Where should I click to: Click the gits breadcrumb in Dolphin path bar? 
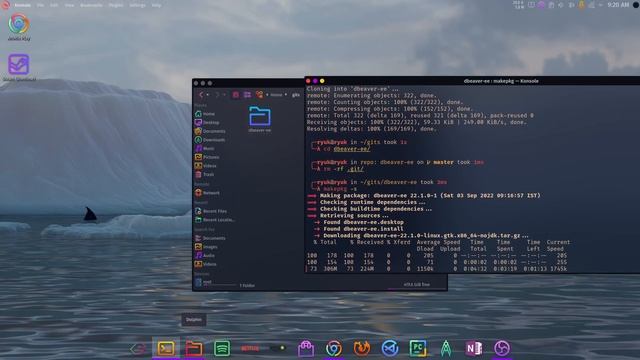click(x=296, y=95)
